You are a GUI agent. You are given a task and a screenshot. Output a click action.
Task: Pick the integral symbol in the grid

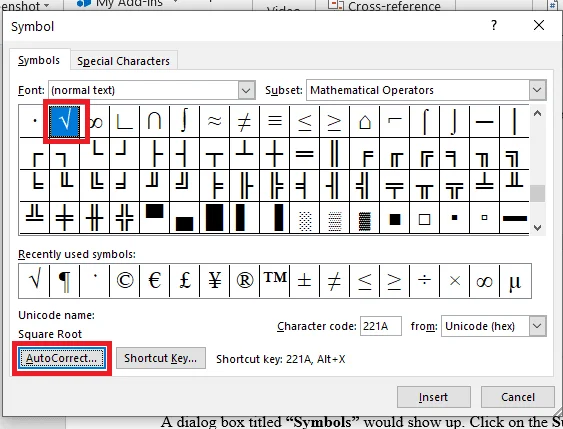(x=185, y=121)
